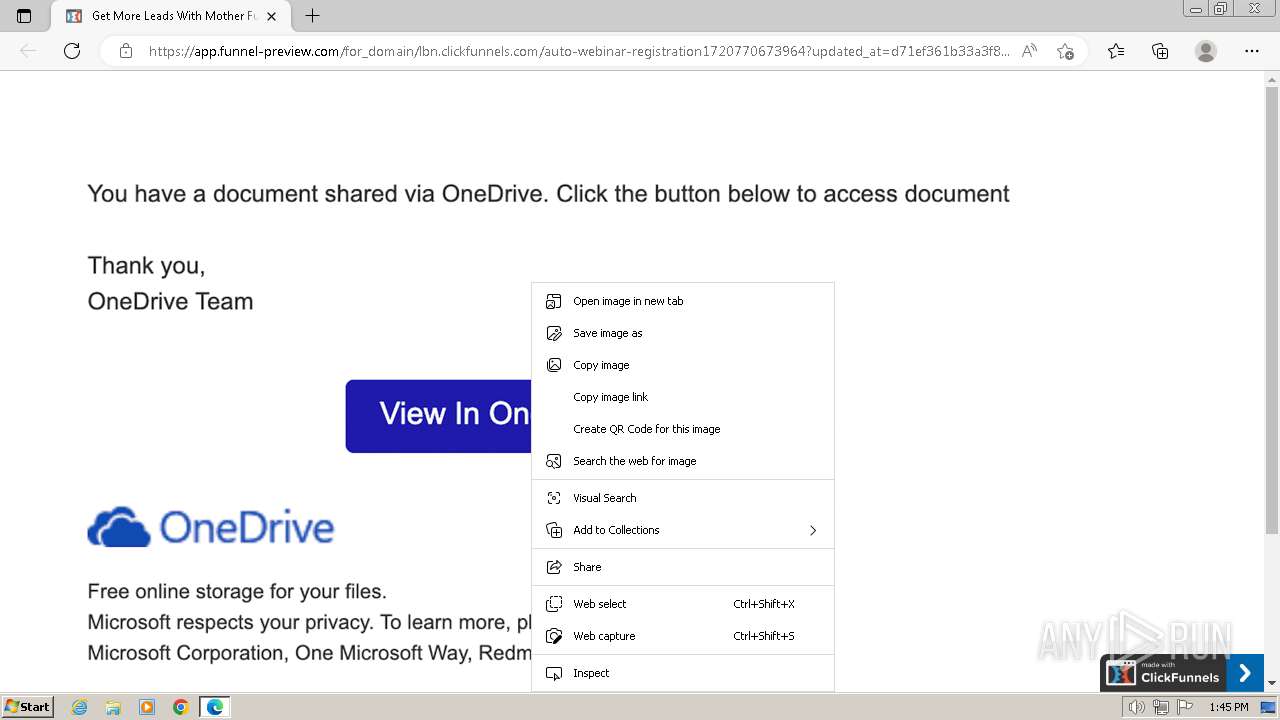Open the Windows Start button

[28, 706]
